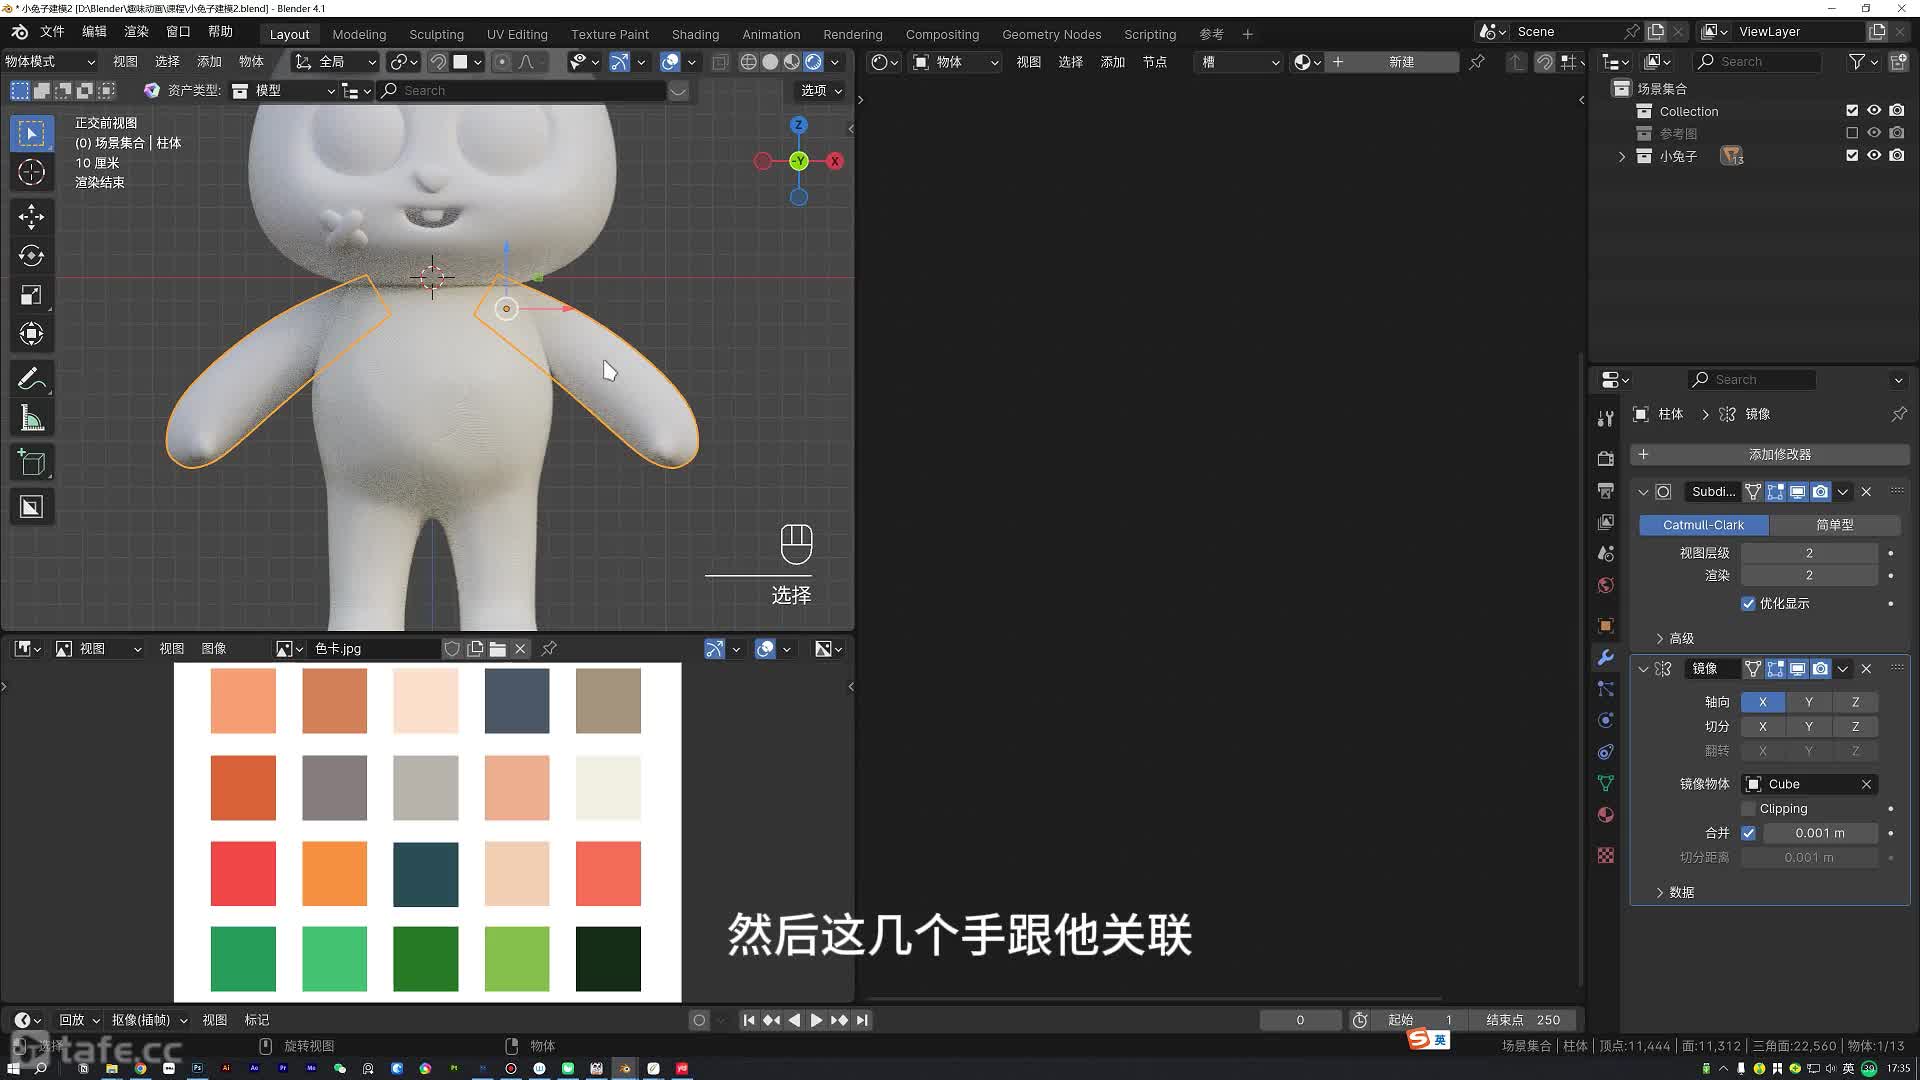The height and width of the screenshot is (1080, 1920).
Task: Click the 色卡.jpg image thumbnail
Action: point(289,647)
